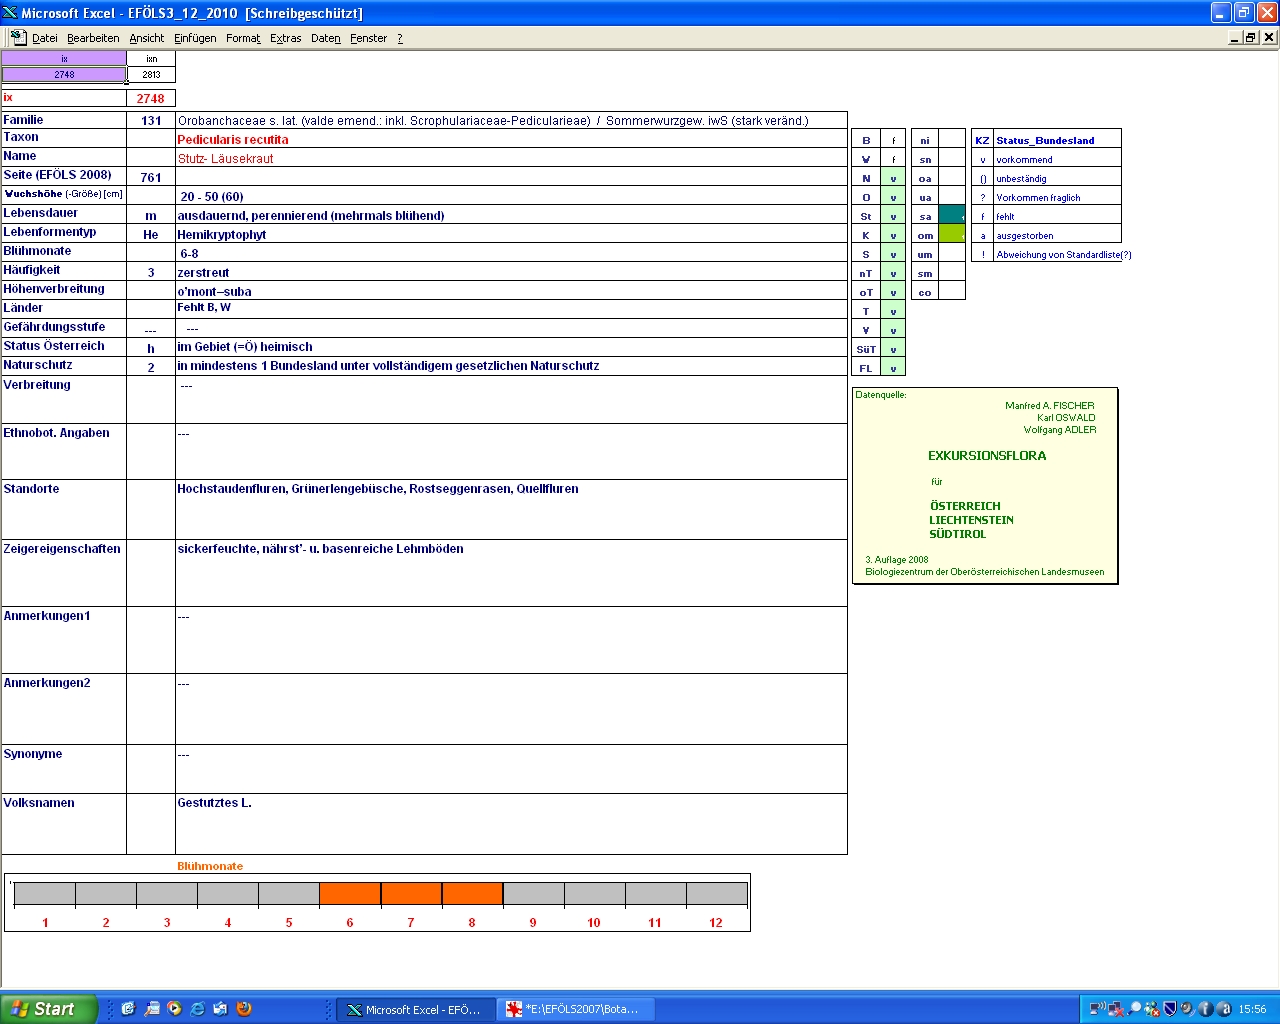Open the Messenger tray icon
1280x1024 pixels.
pos(1152,1009)
